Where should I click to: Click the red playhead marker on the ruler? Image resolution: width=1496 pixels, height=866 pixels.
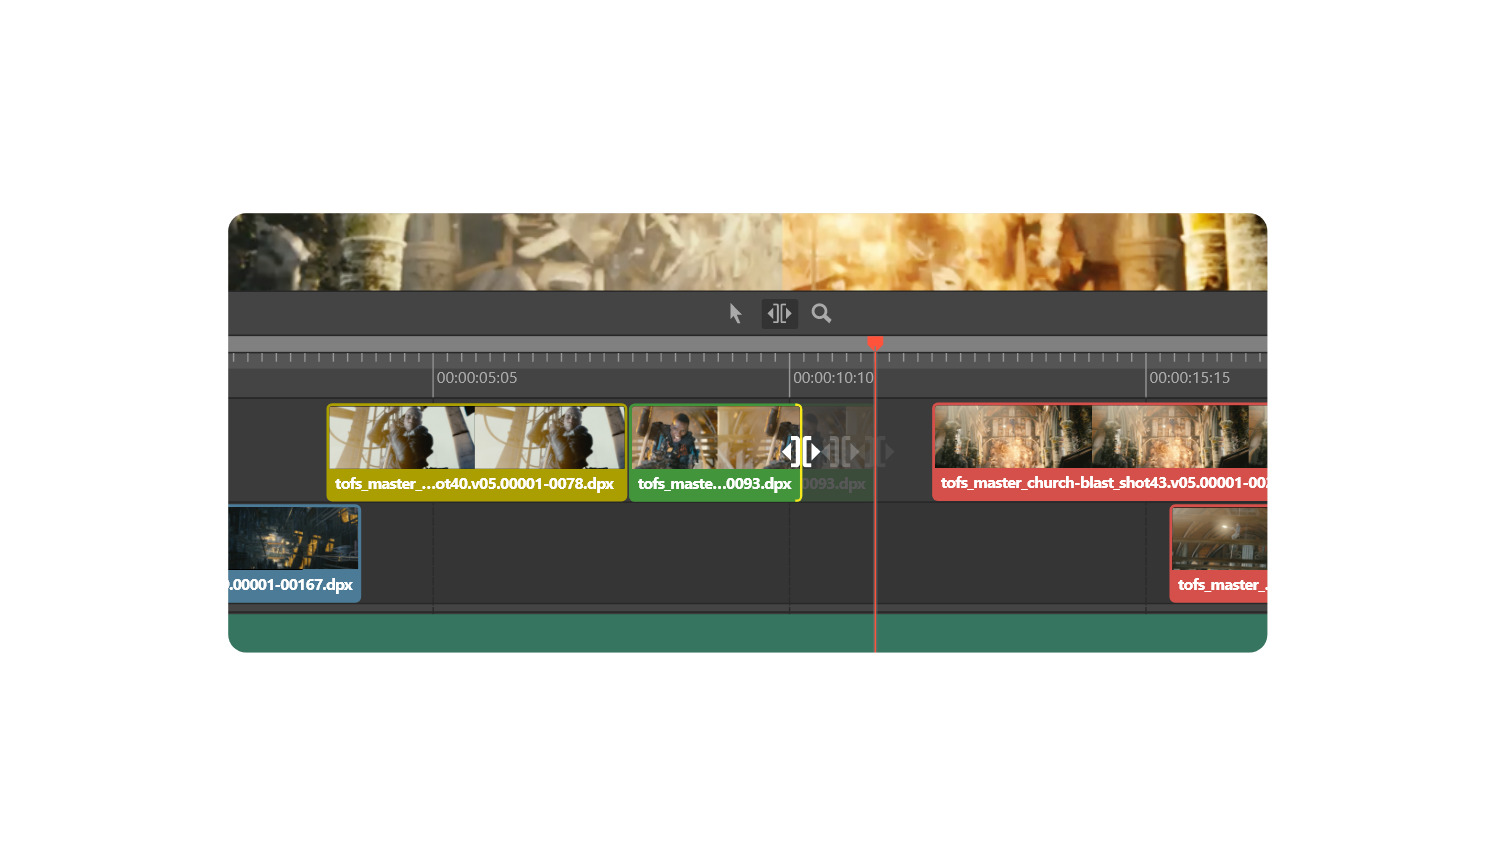click(x=875, y=344)
